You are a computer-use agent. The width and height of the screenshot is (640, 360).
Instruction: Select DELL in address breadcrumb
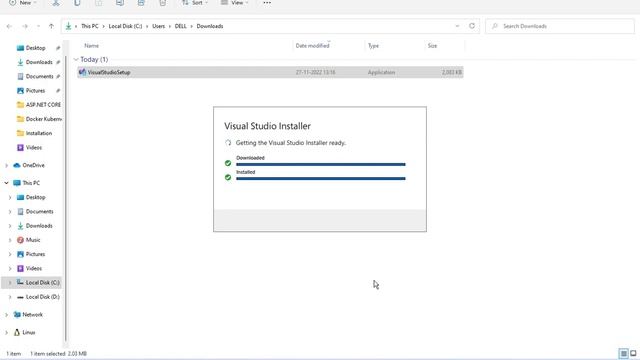pos(180,26)
